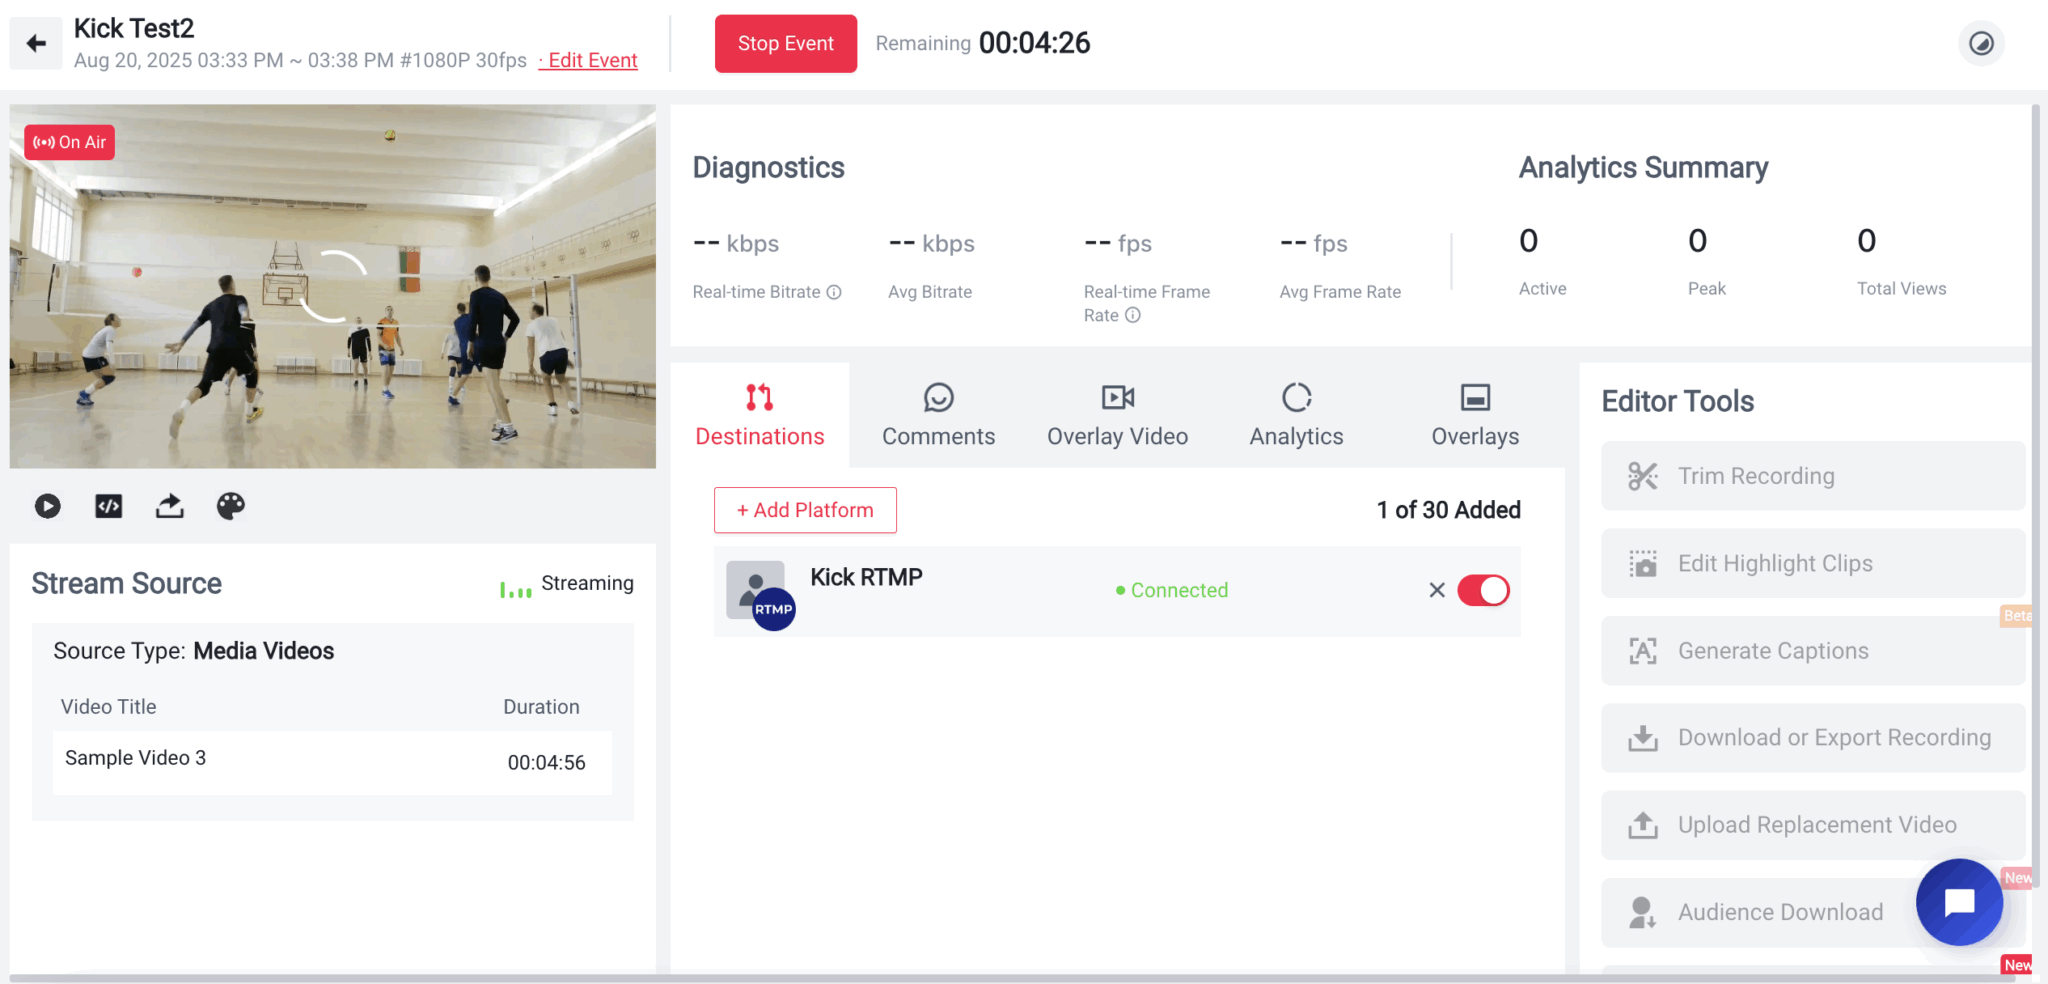
Task: Remove Kick RTMP with the X button
Action: (x=1437, y=590)
